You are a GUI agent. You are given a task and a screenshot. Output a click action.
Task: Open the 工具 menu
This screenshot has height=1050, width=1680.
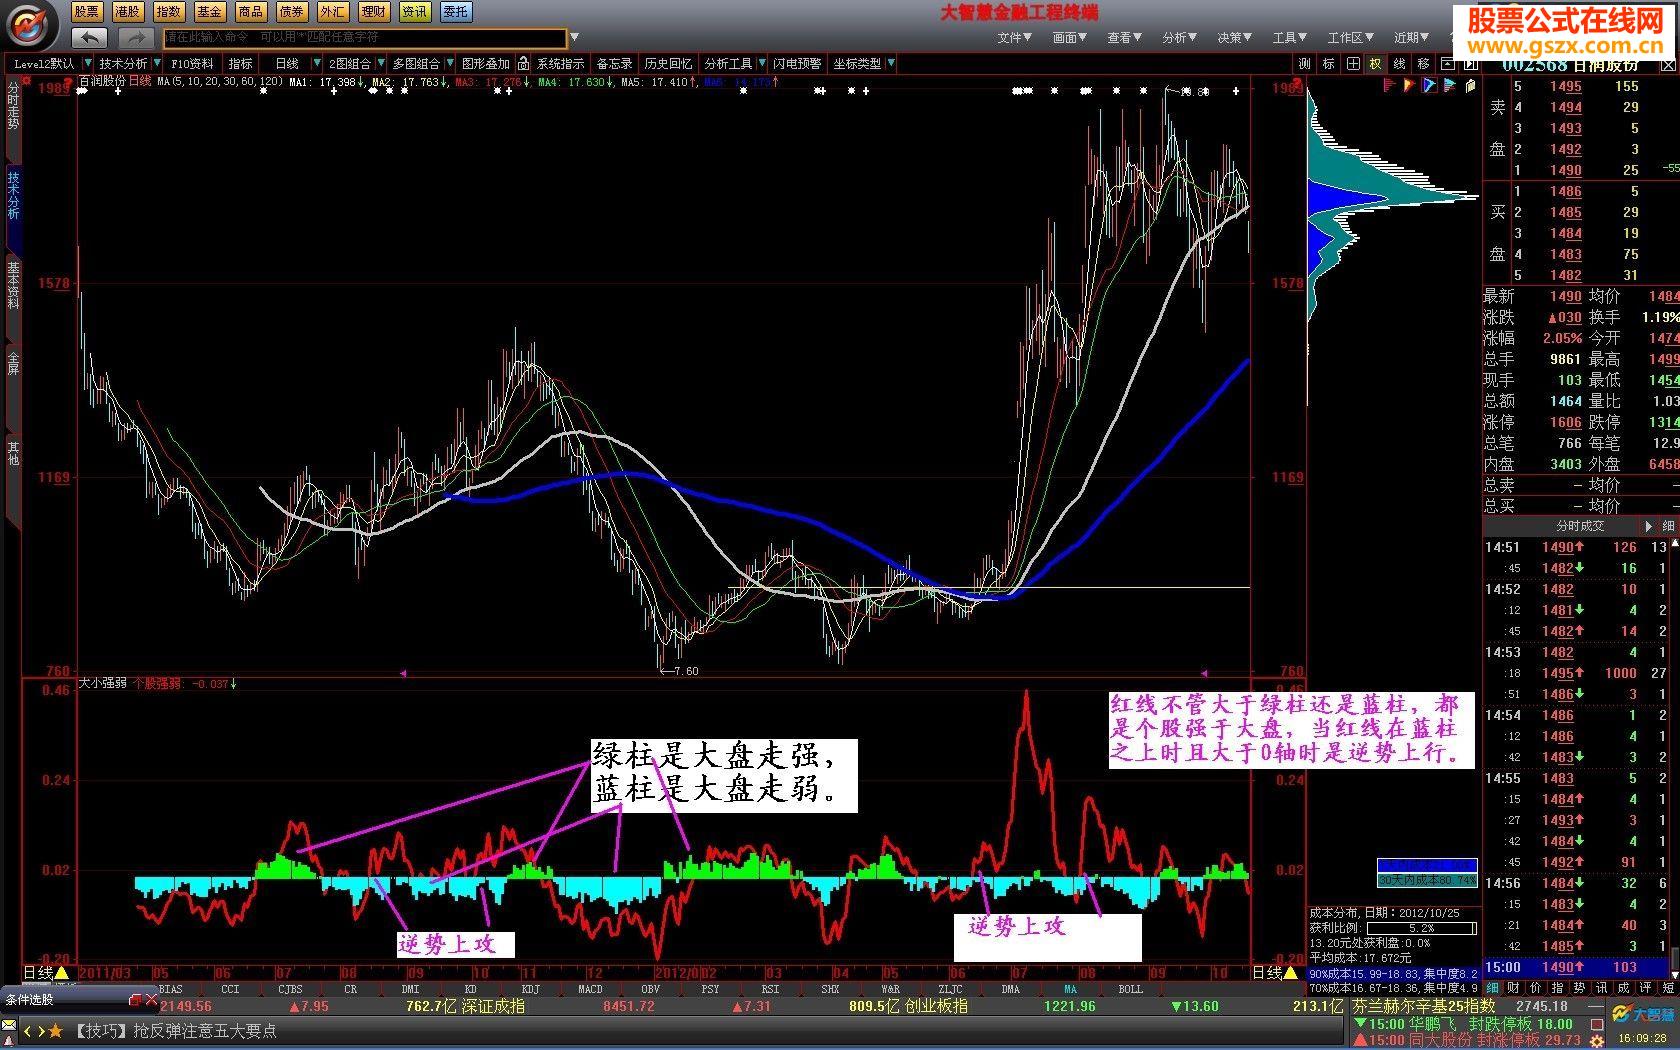click(x=1289, y=38)
